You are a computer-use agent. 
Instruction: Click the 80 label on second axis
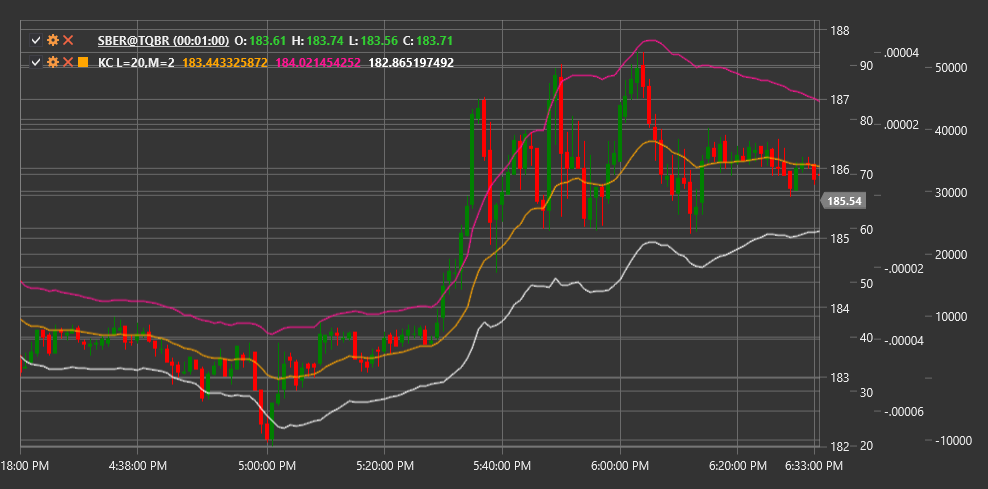coord(866,120)
